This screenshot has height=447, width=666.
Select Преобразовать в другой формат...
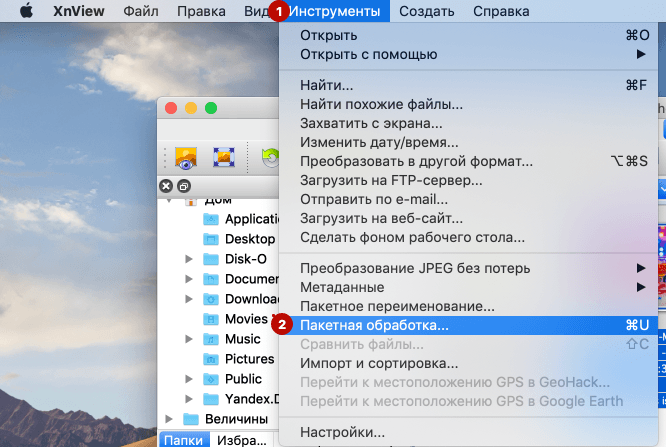[x=468, y=161]
